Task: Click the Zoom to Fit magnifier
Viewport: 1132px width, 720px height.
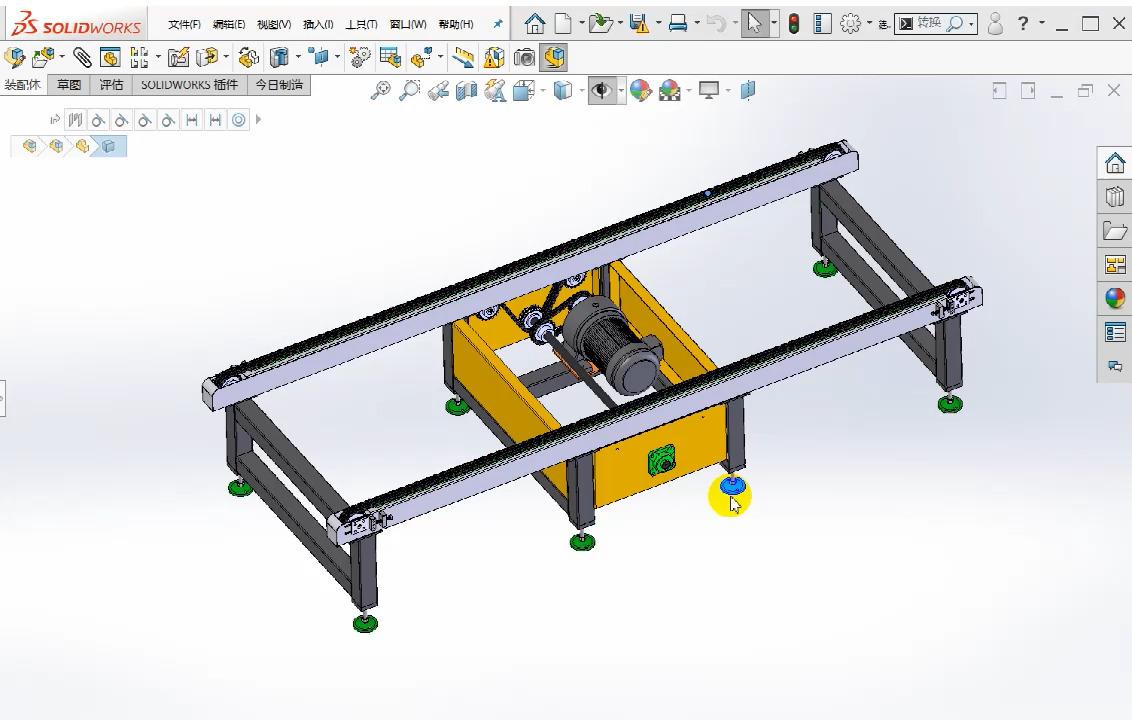Action: [380, 90]
